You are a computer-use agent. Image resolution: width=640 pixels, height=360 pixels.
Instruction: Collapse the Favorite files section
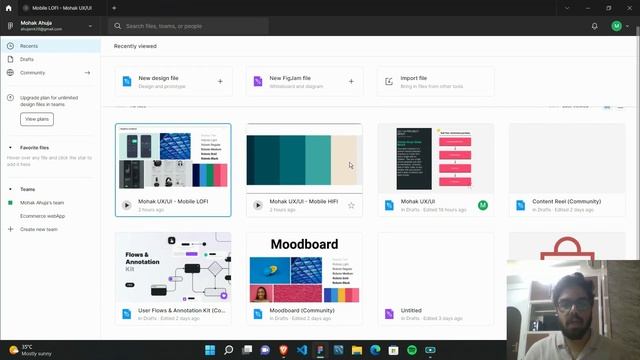[11, 148]
